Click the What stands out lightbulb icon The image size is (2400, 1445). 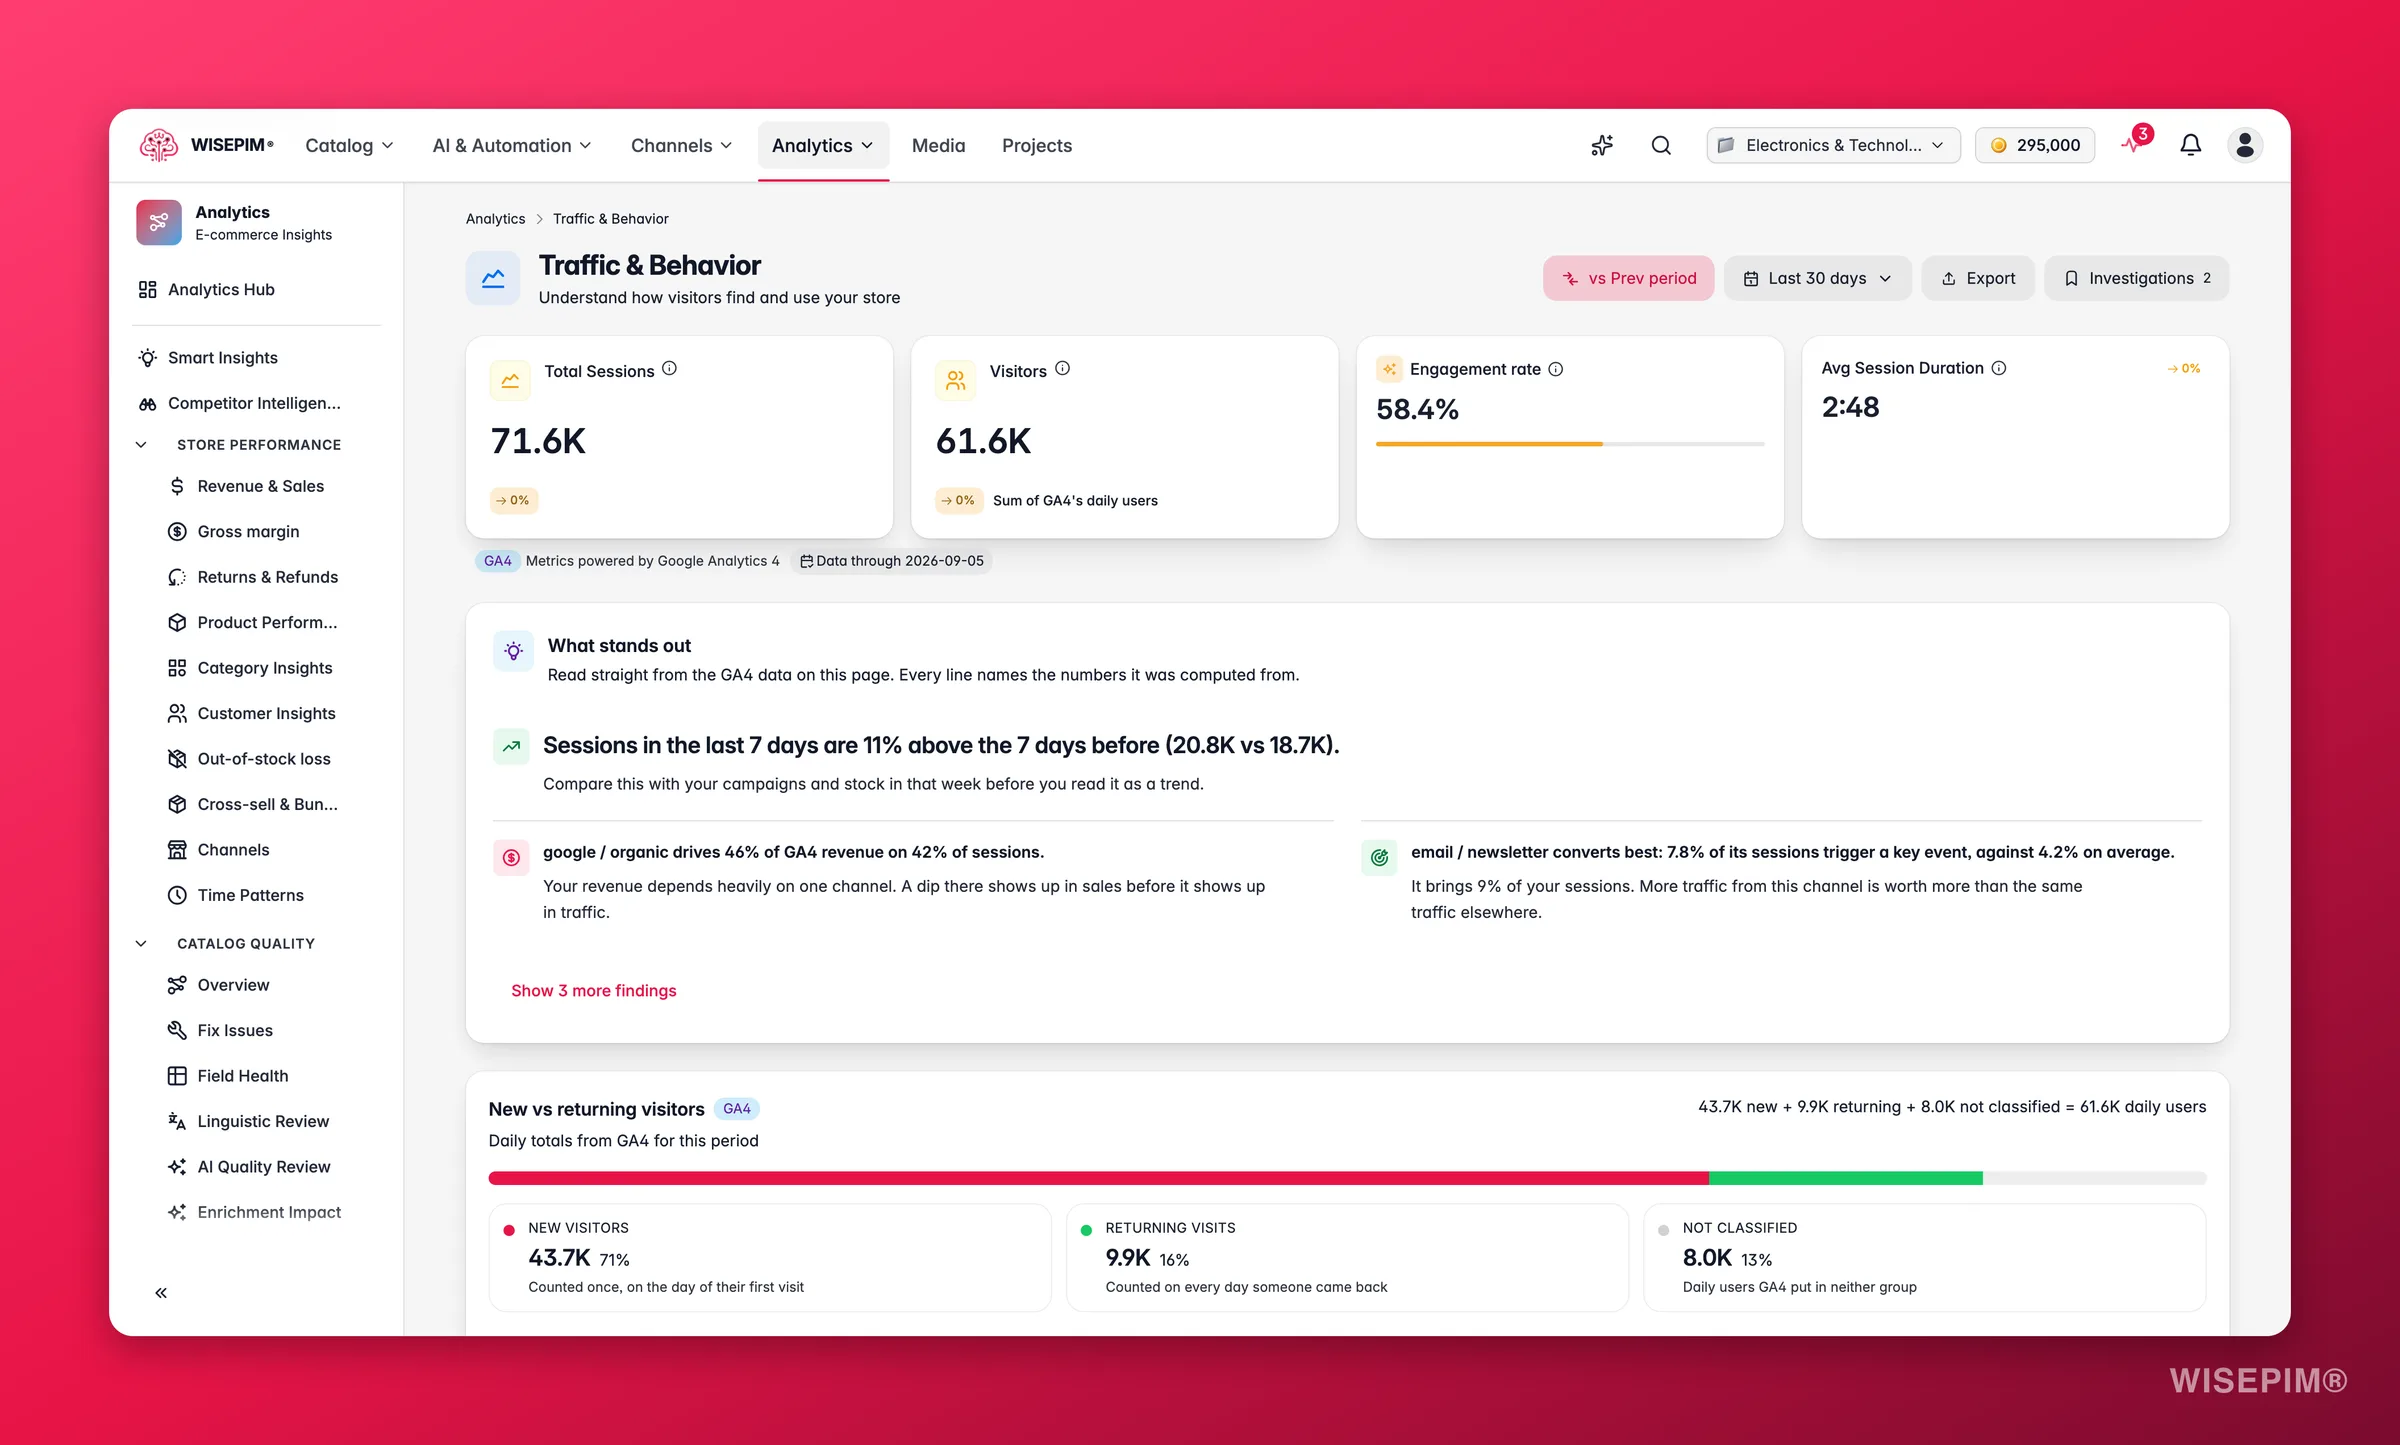coord(514,651)
